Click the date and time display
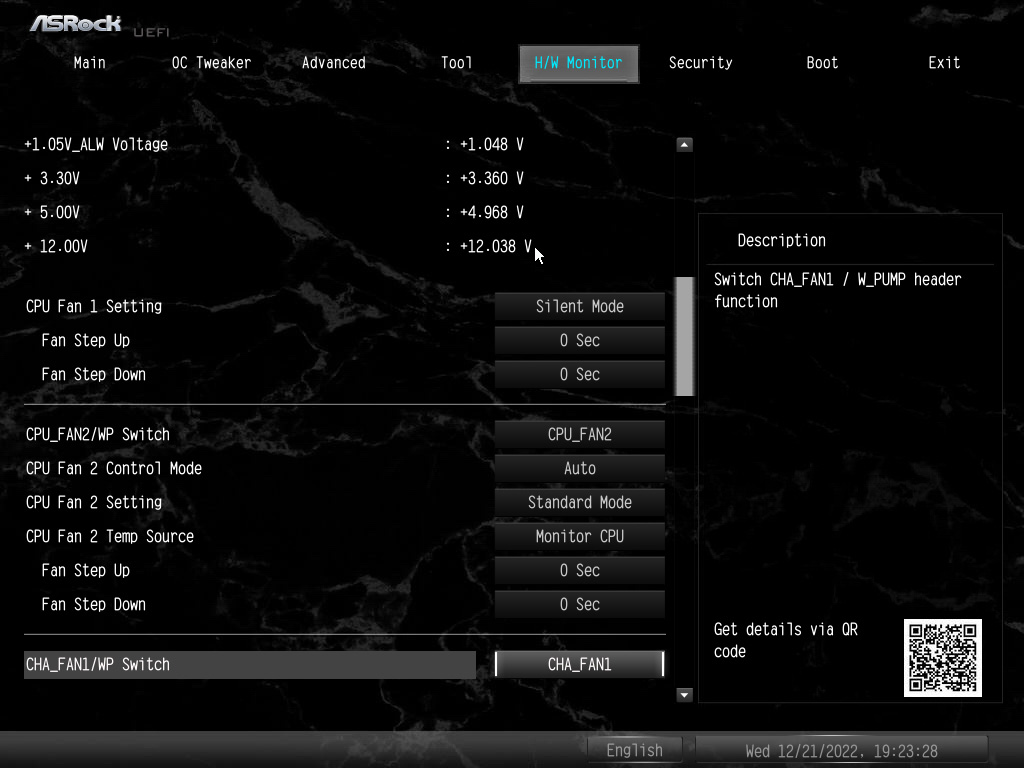The width and height of the screenshot is (1024, 768). tap(841, 750)
